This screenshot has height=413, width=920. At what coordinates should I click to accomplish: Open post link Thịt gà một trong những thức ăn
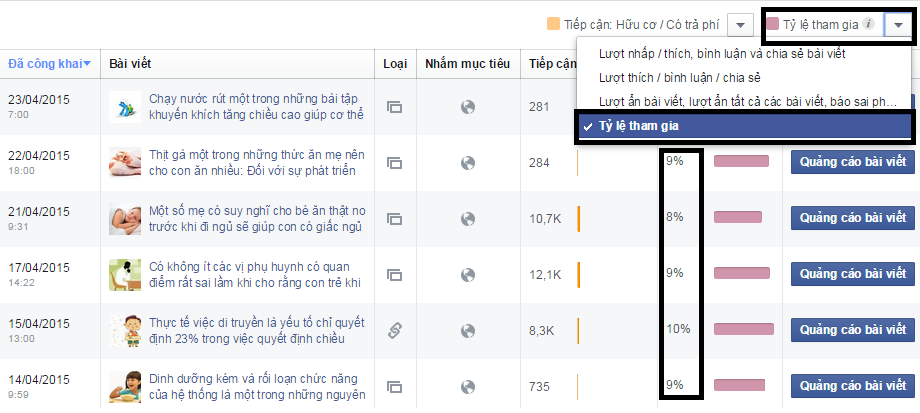pos(257,163)
